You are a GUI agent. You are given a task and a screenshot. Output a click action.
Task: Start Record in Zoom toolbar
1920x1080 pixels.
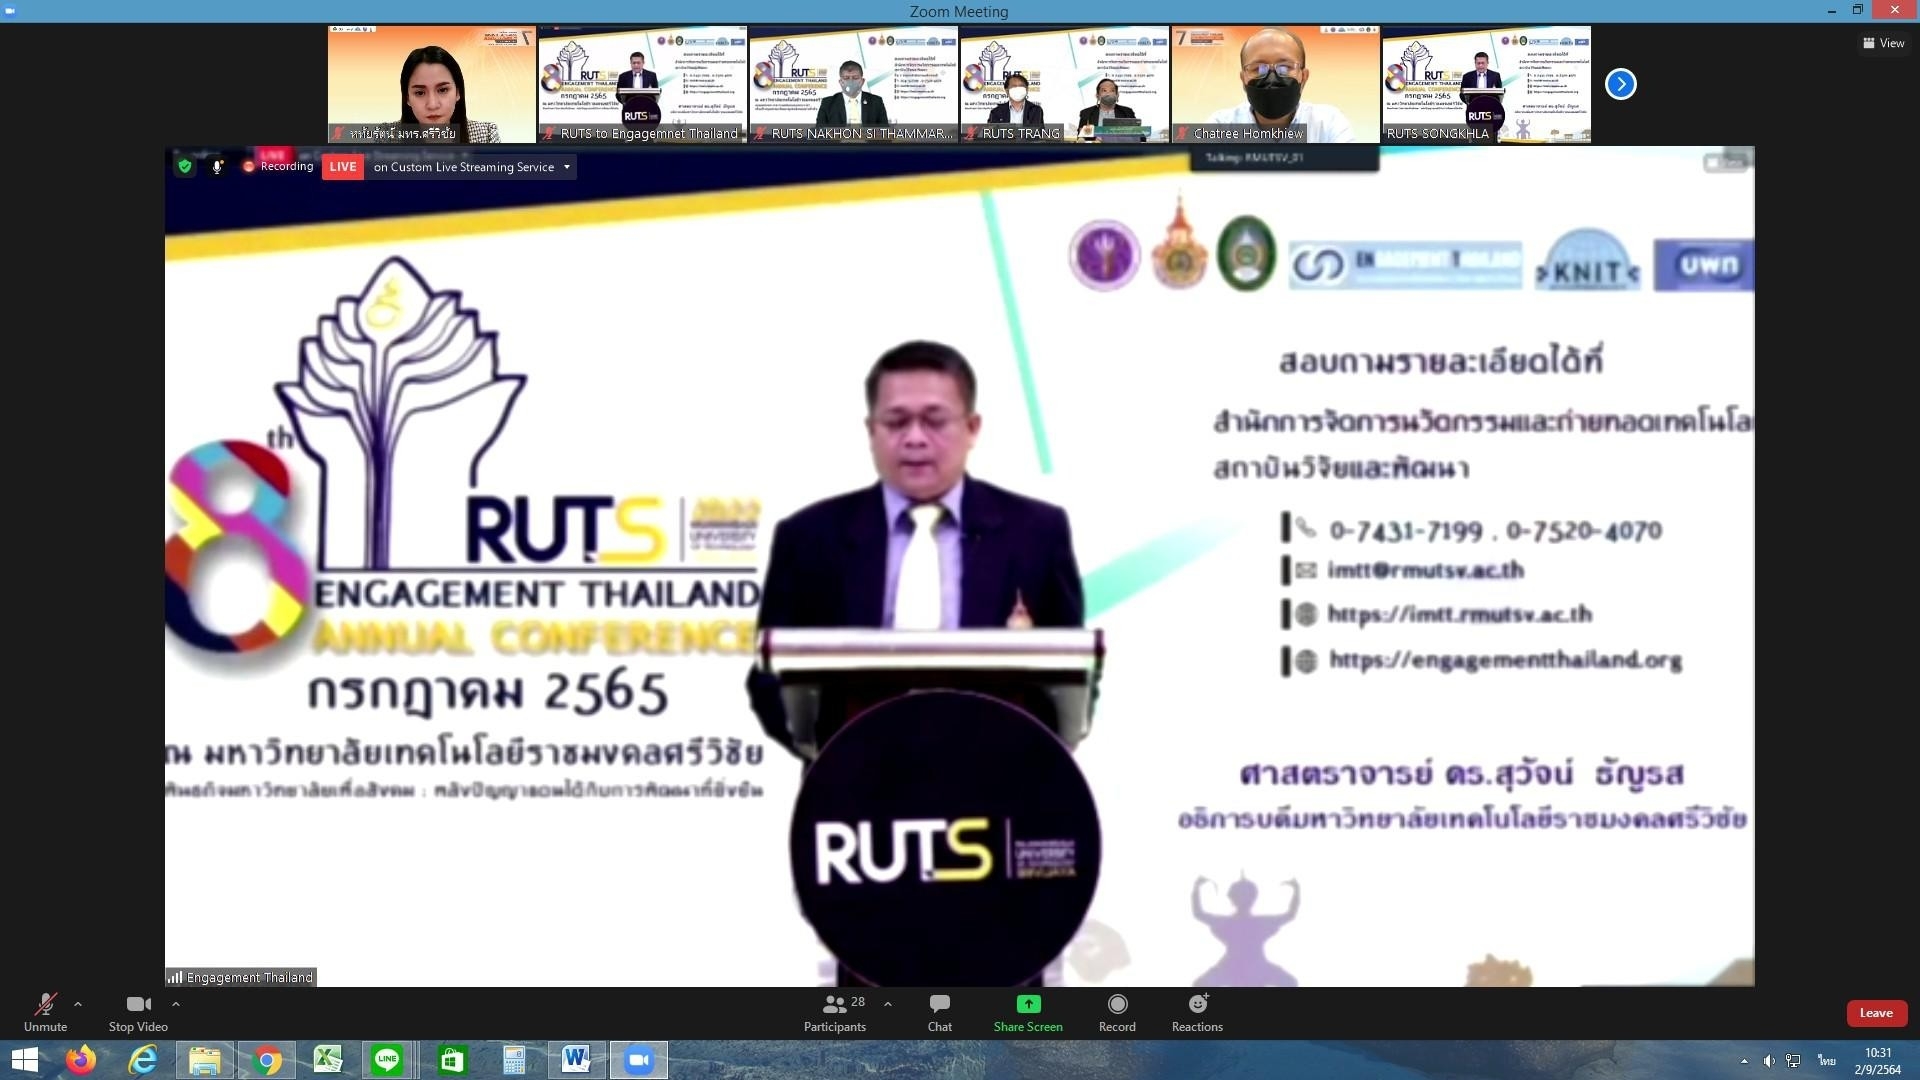click(1117, 1012)
